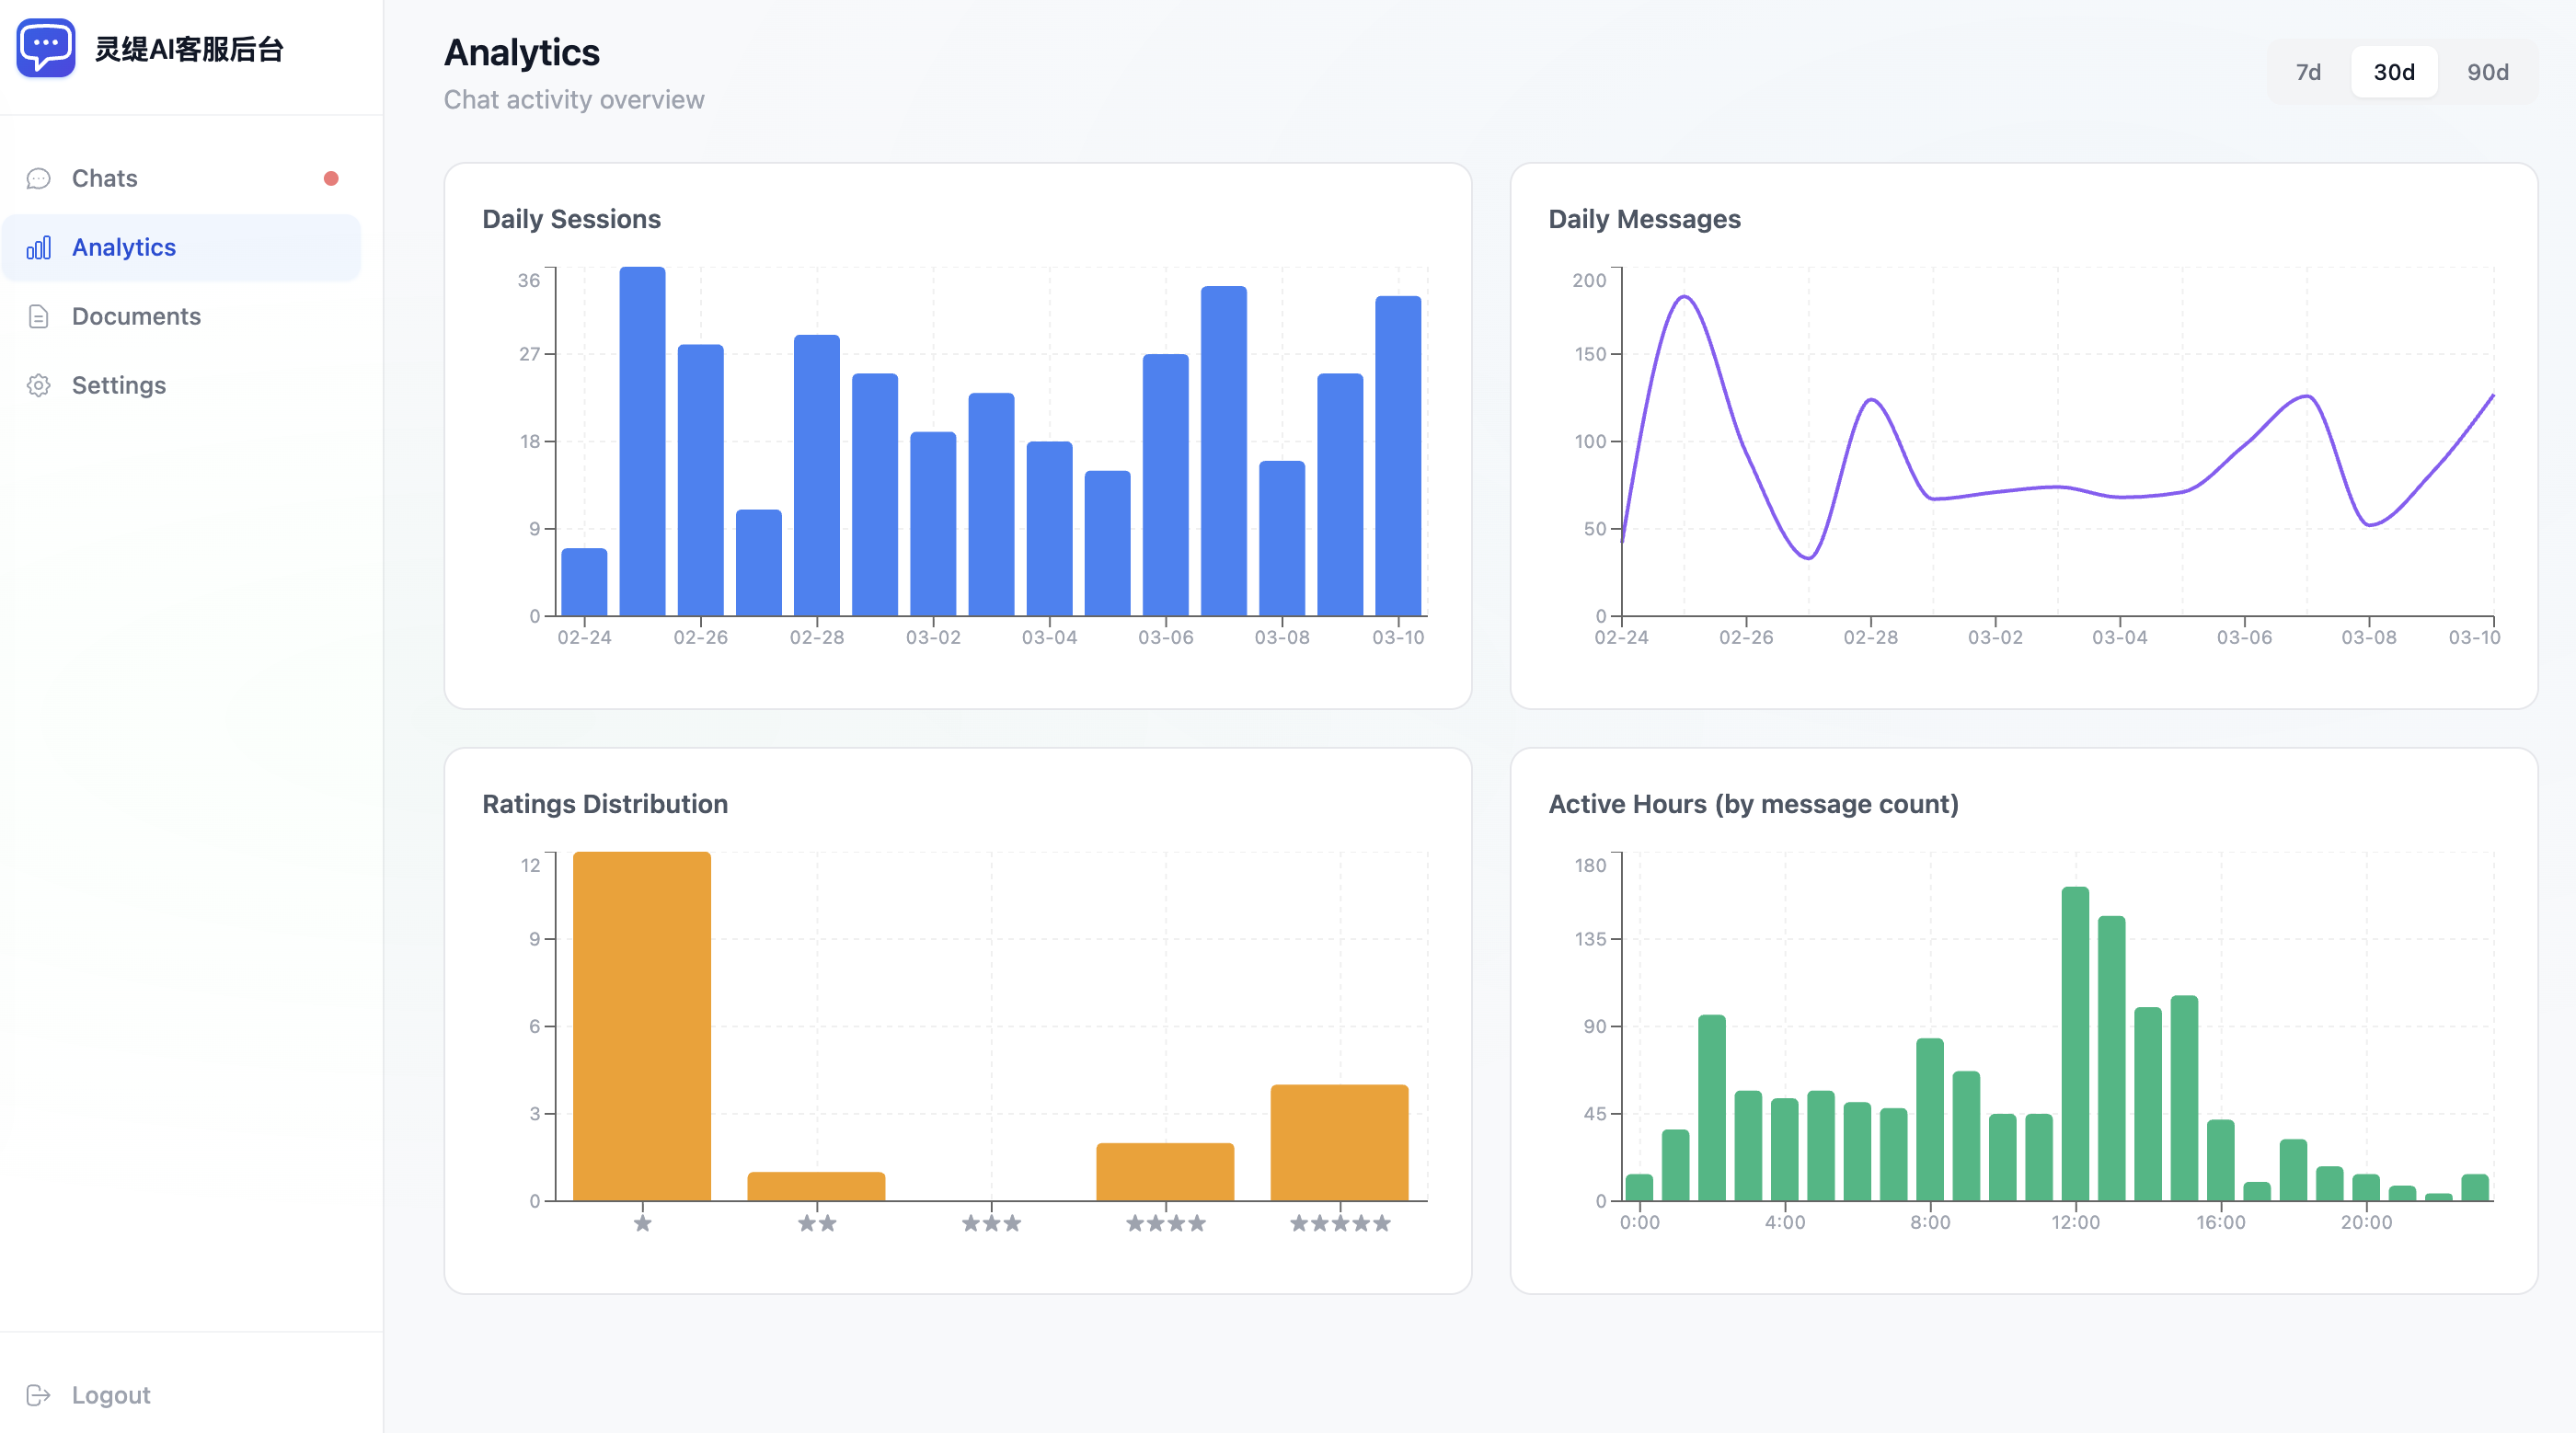Viewport: 2576px width, 1433px height.
Task: Select the 30d time range
Action: coord(2393,72)
